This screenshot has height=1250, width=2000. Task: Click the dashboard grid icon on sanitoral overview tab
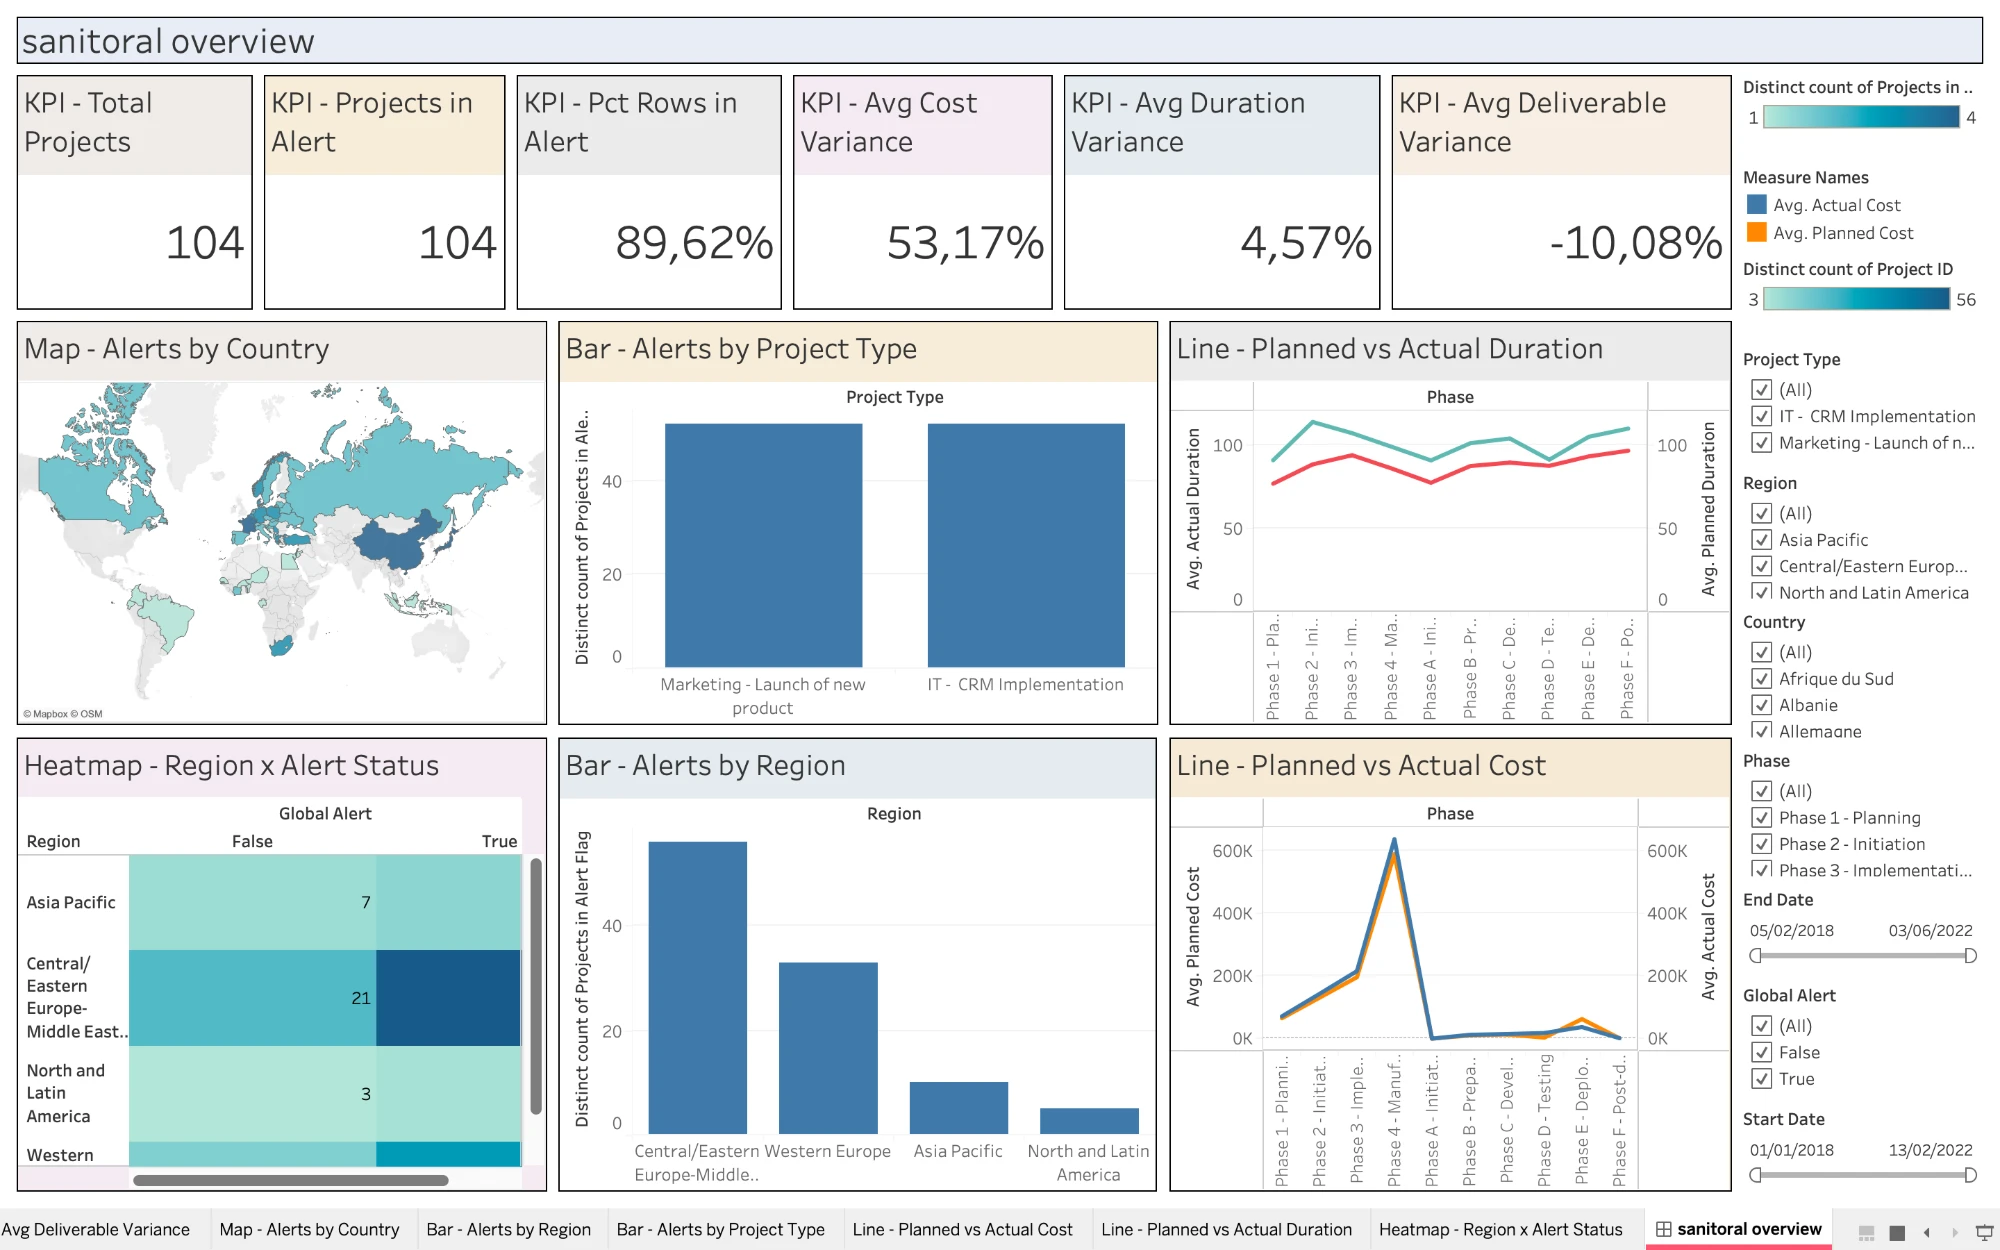(x=1664, y=1229)
